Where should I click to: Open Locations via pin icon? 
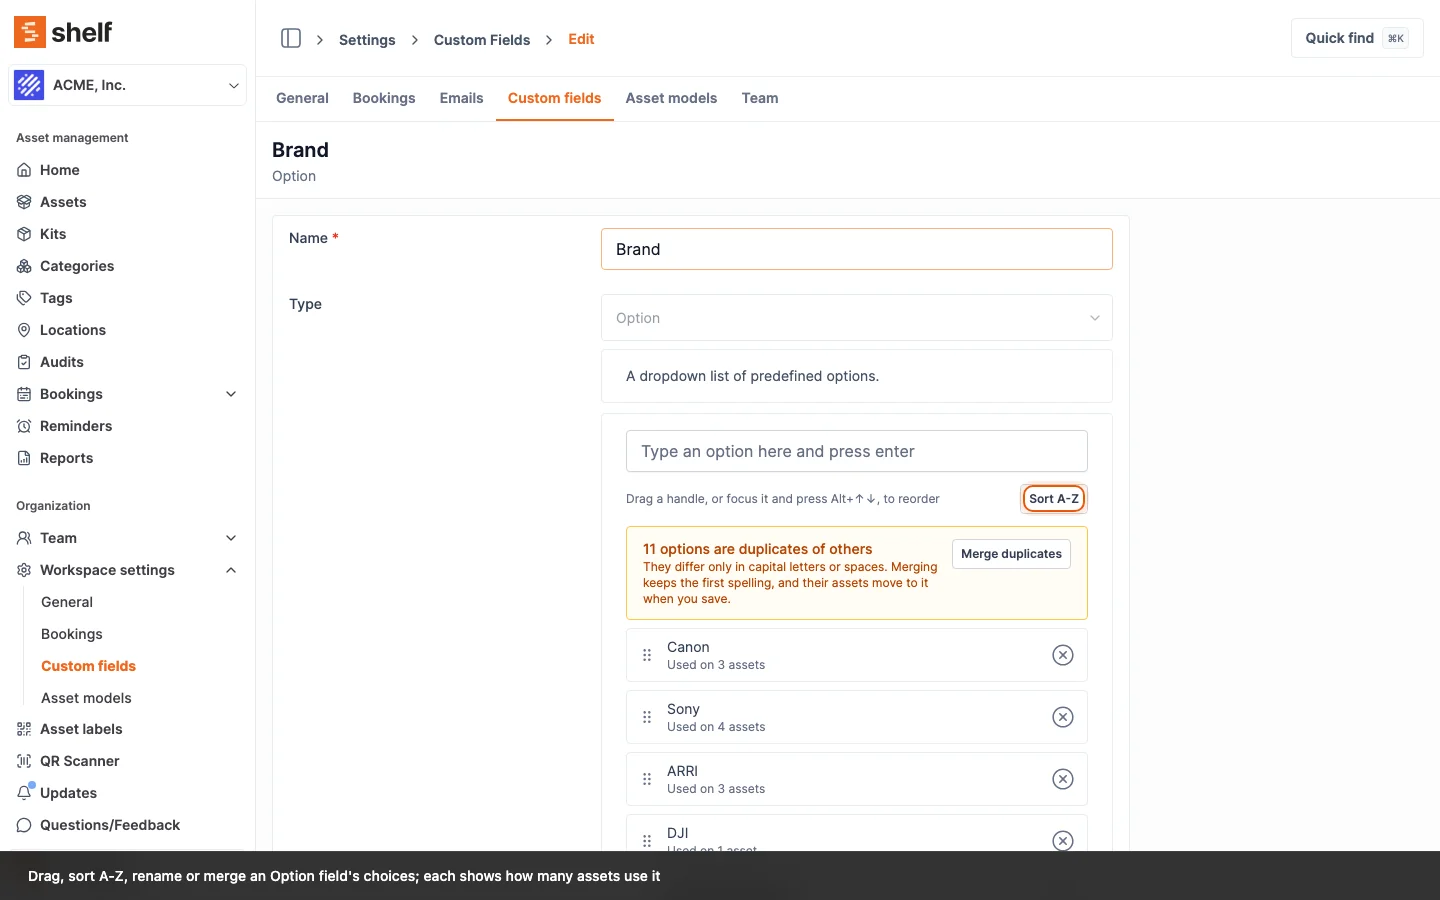24,330
